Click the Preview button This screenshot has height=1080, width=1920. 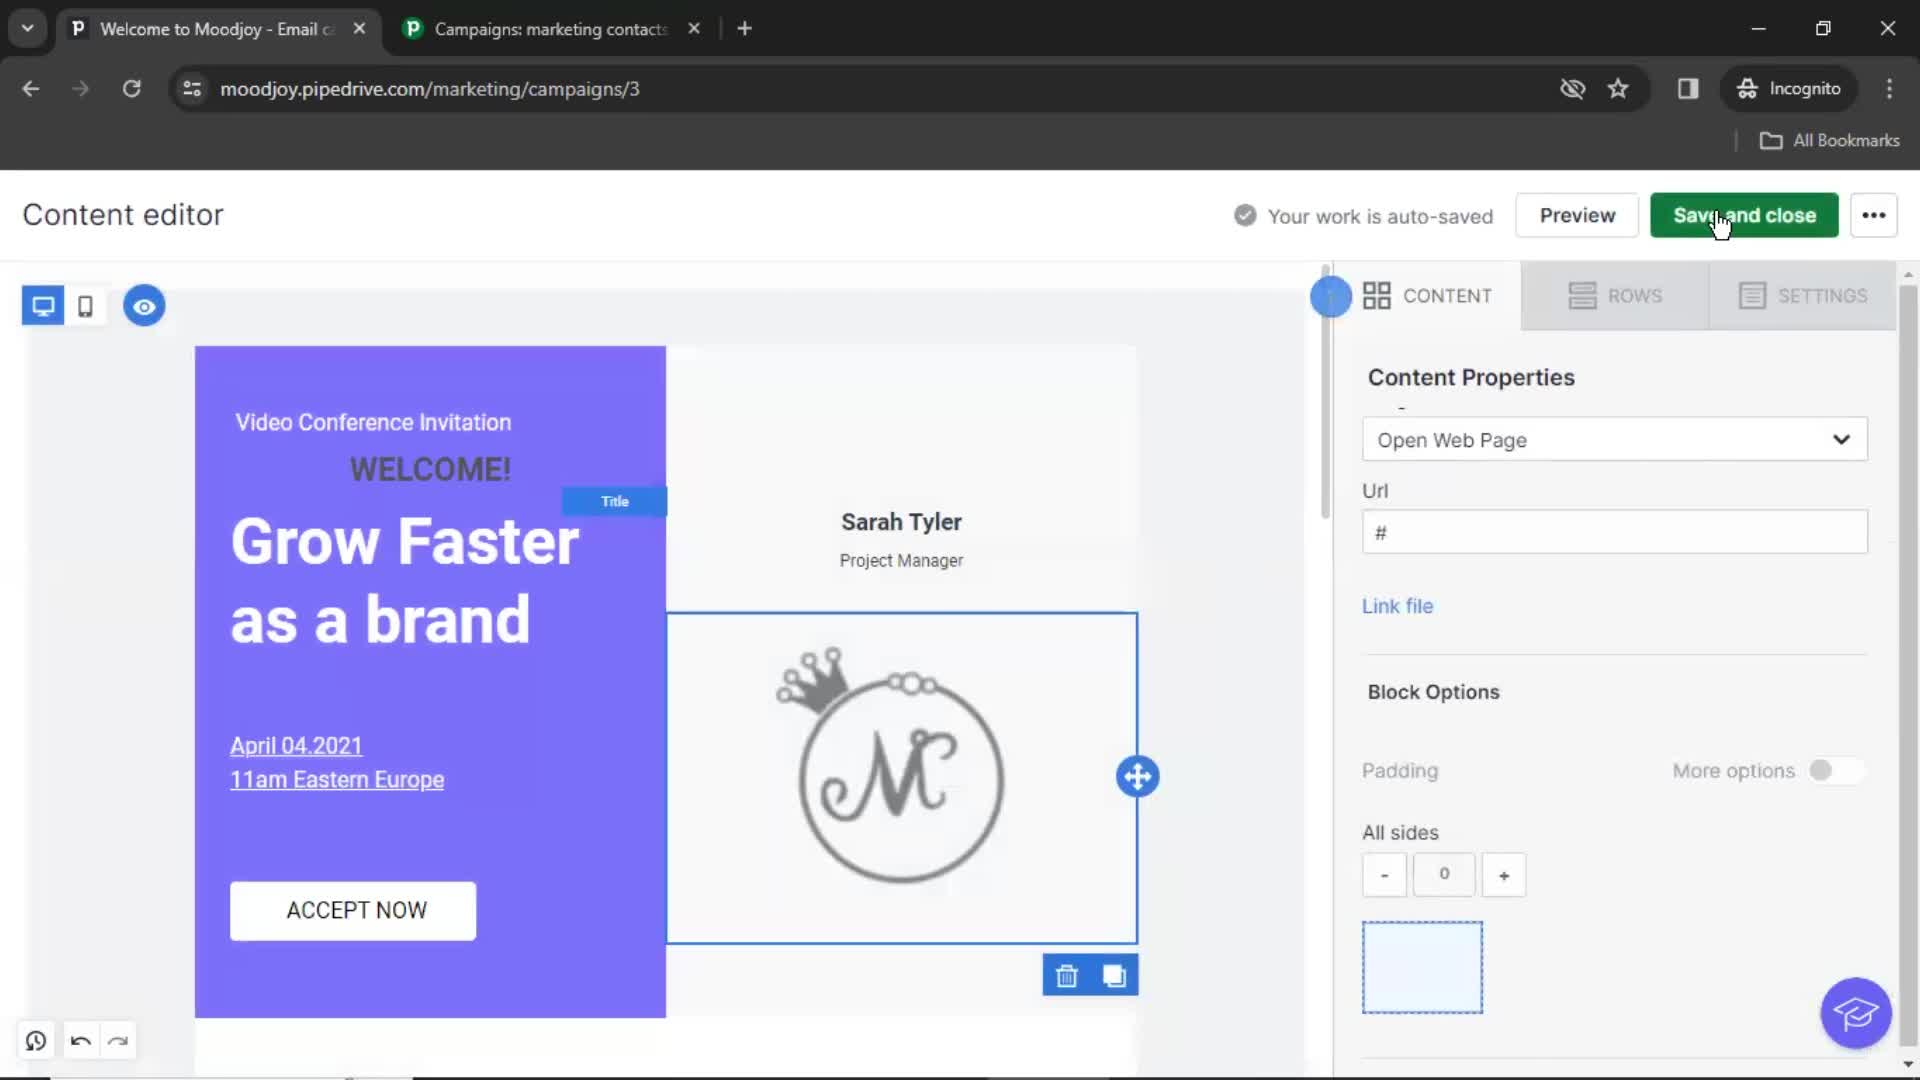click(1577, 215)
